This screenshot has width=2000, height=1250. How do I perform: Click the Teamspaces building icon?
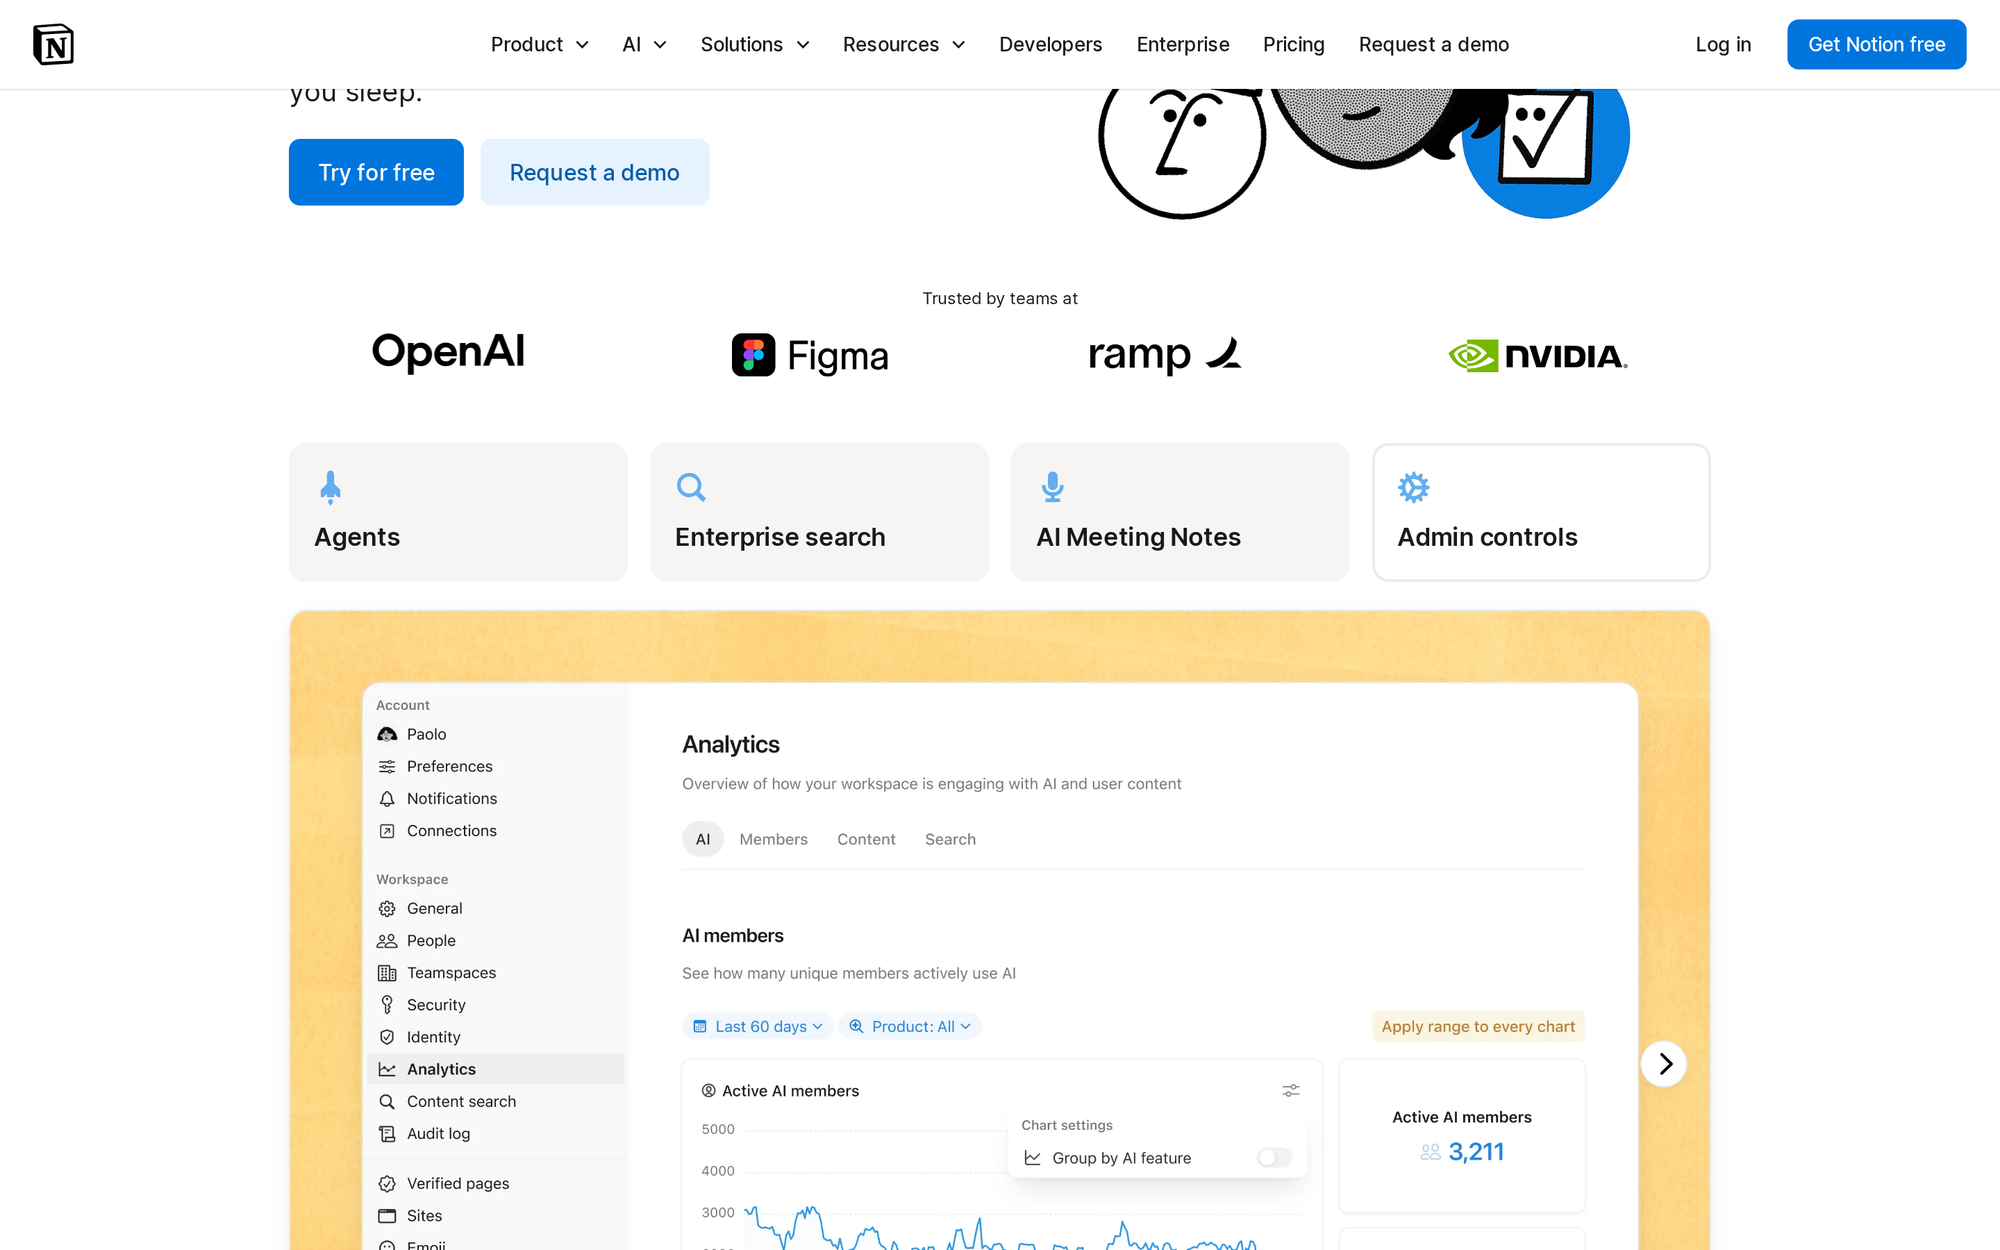(x=387, y=973)
